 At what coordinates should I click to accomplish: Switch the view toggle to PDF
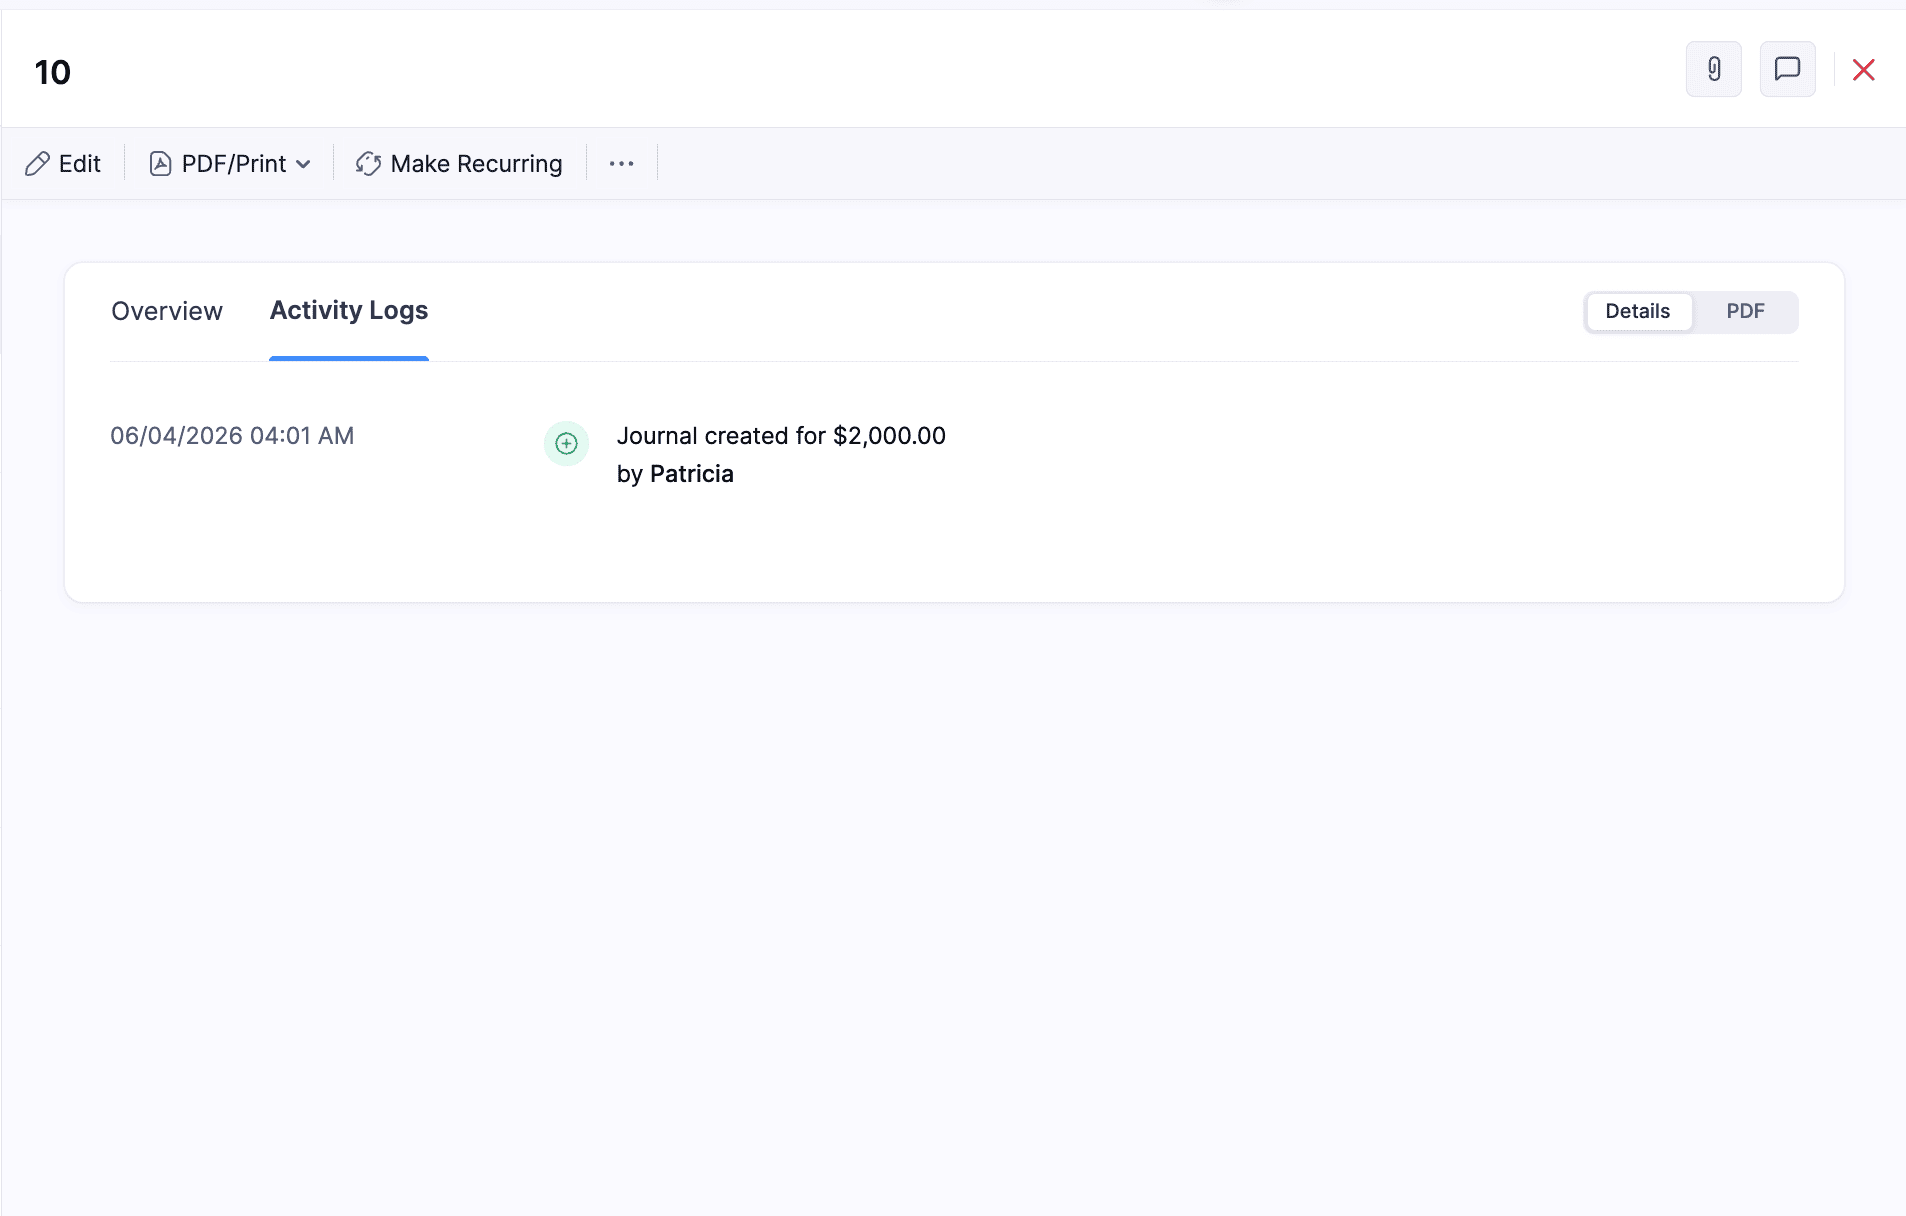[1744, 311]
